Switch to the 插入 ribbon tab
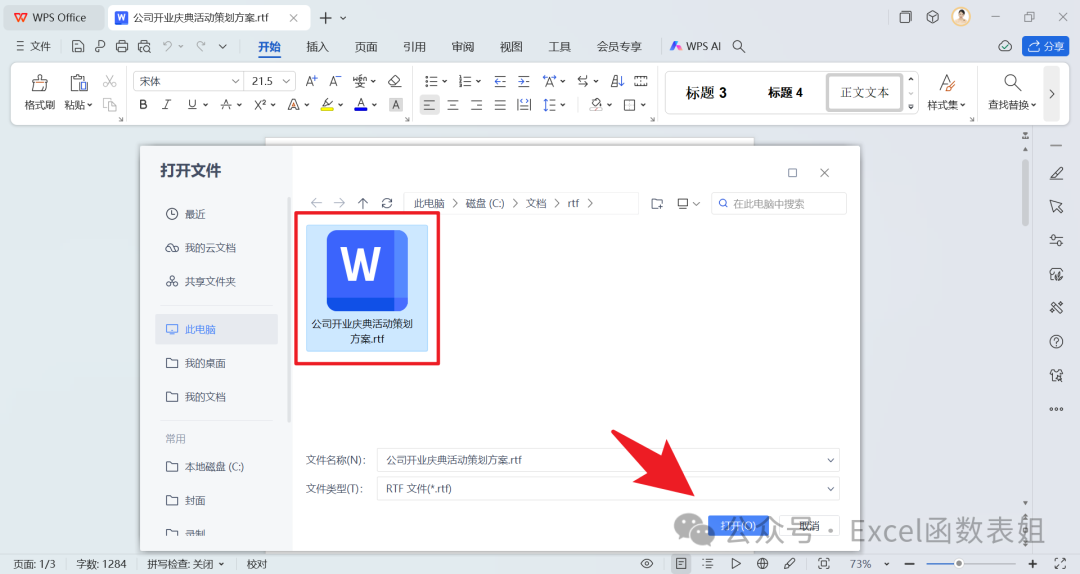The width and height of the screenshot is (1080, 574). coord(318,46)
